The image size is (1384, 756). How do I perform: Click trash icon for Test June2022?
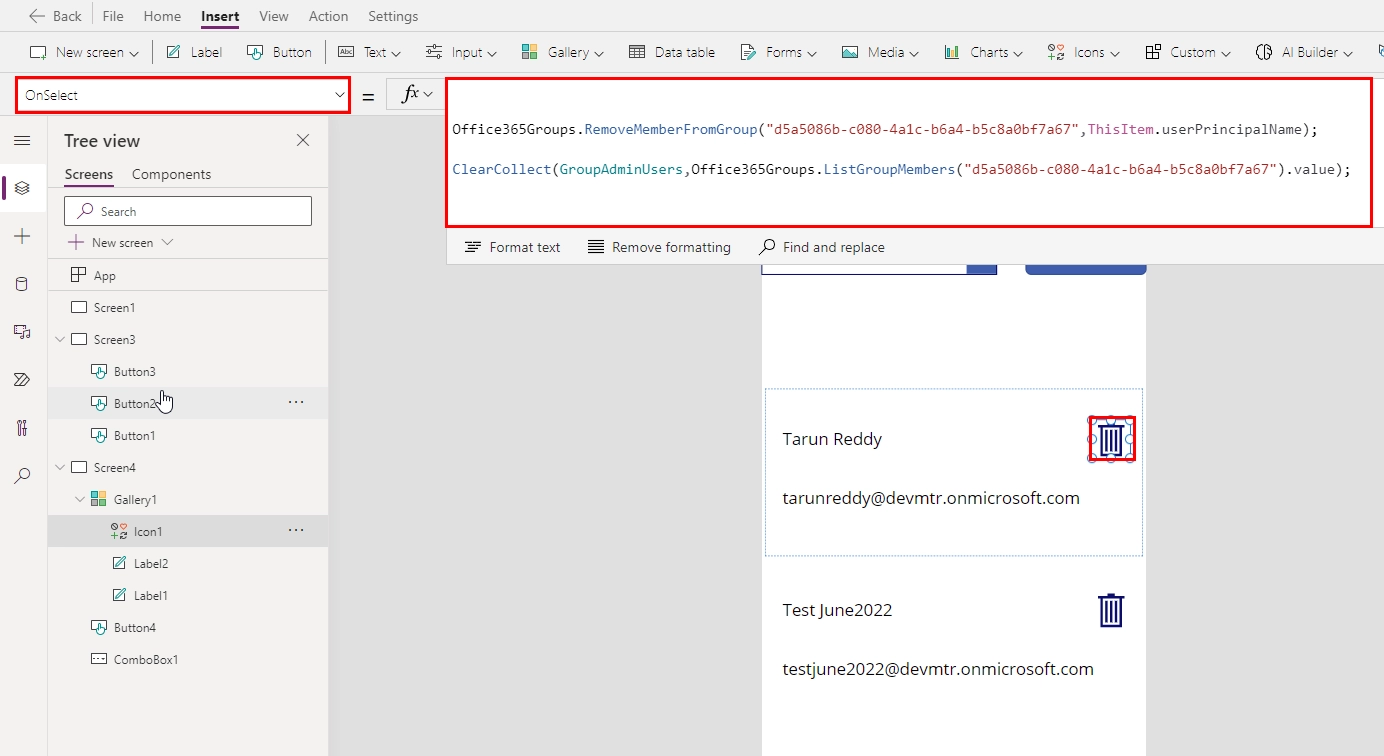(1111, 610)
